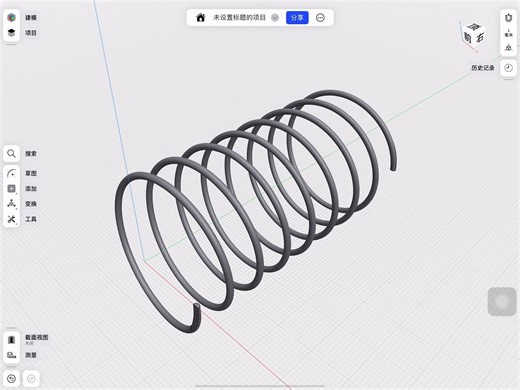This screenshot has width=520, height=390.
Task: Click the greyed redo arrow button
Action: [x=31, y=379]
